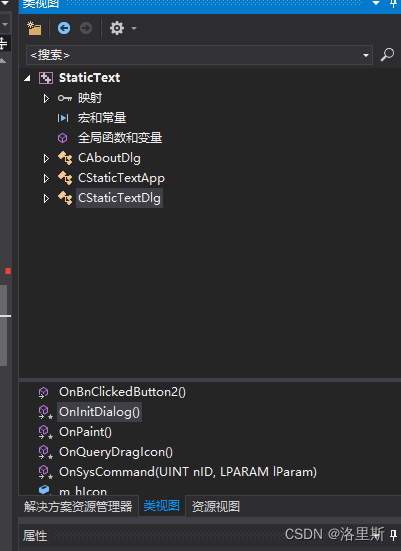Click the 属性 panel title
The width and height of the screenshot is (401, 551).
coord(35,536)
